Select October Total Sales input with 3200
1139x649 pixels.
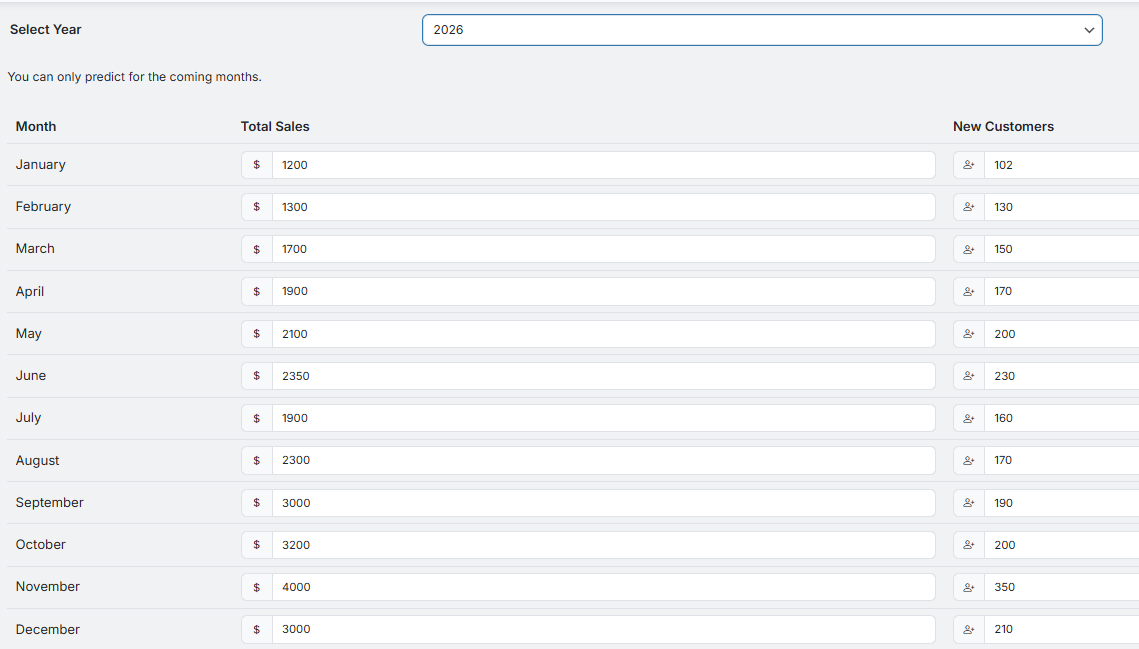point(603,545)
